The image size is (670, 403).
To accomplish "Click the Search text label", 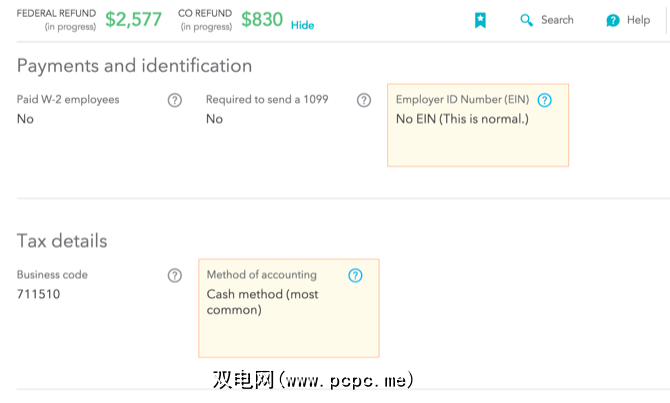I will (557, 20).
